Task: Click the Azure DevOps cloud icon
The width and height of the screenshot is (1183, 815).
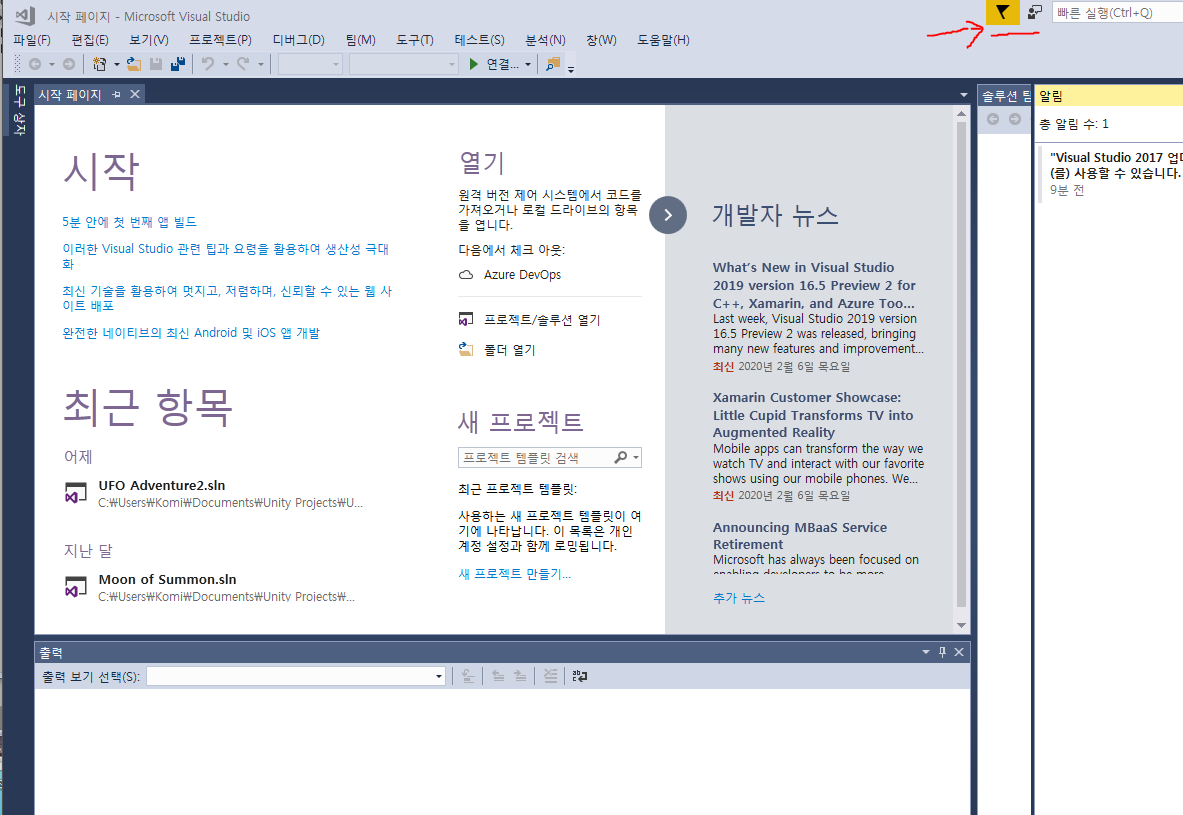Action: point(466,275)
